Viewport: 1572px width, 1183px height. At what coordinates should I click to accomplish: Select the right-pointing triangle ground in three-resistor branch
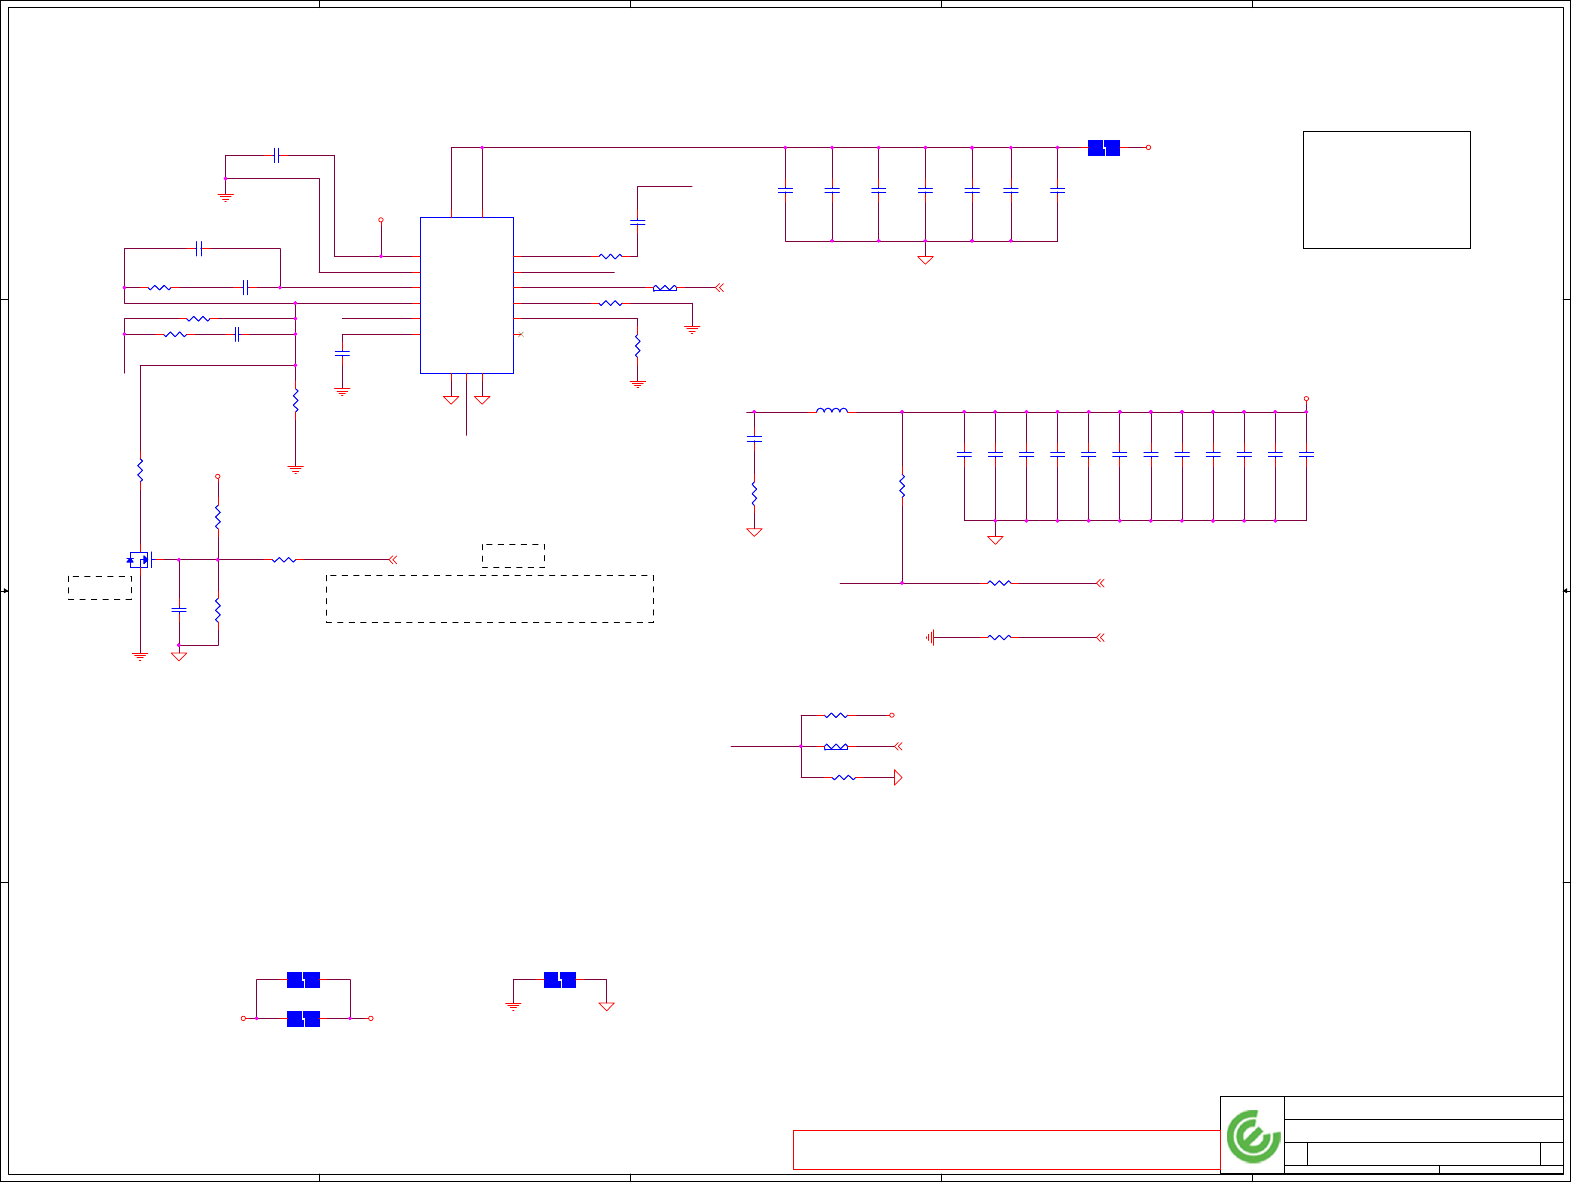pyautogui.click(x=898, y=778)
